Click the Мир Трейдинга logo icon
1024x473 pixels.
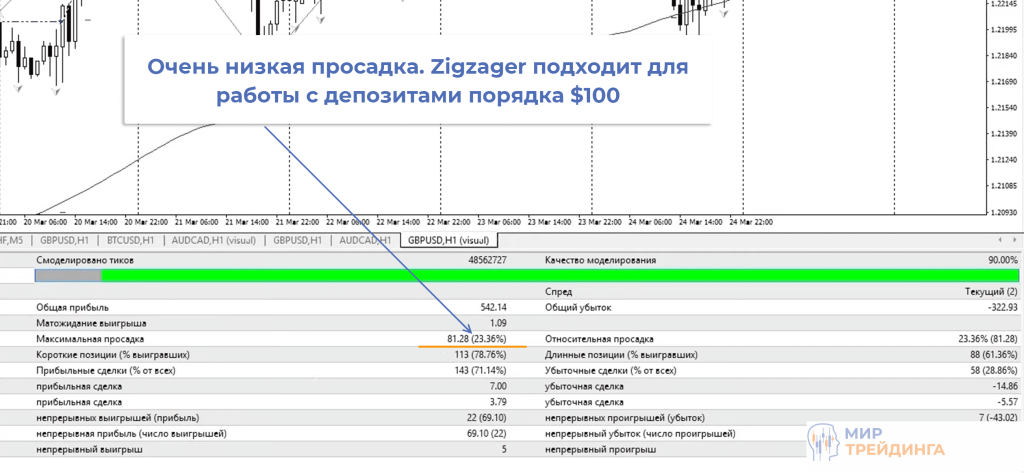click(822, 440)
